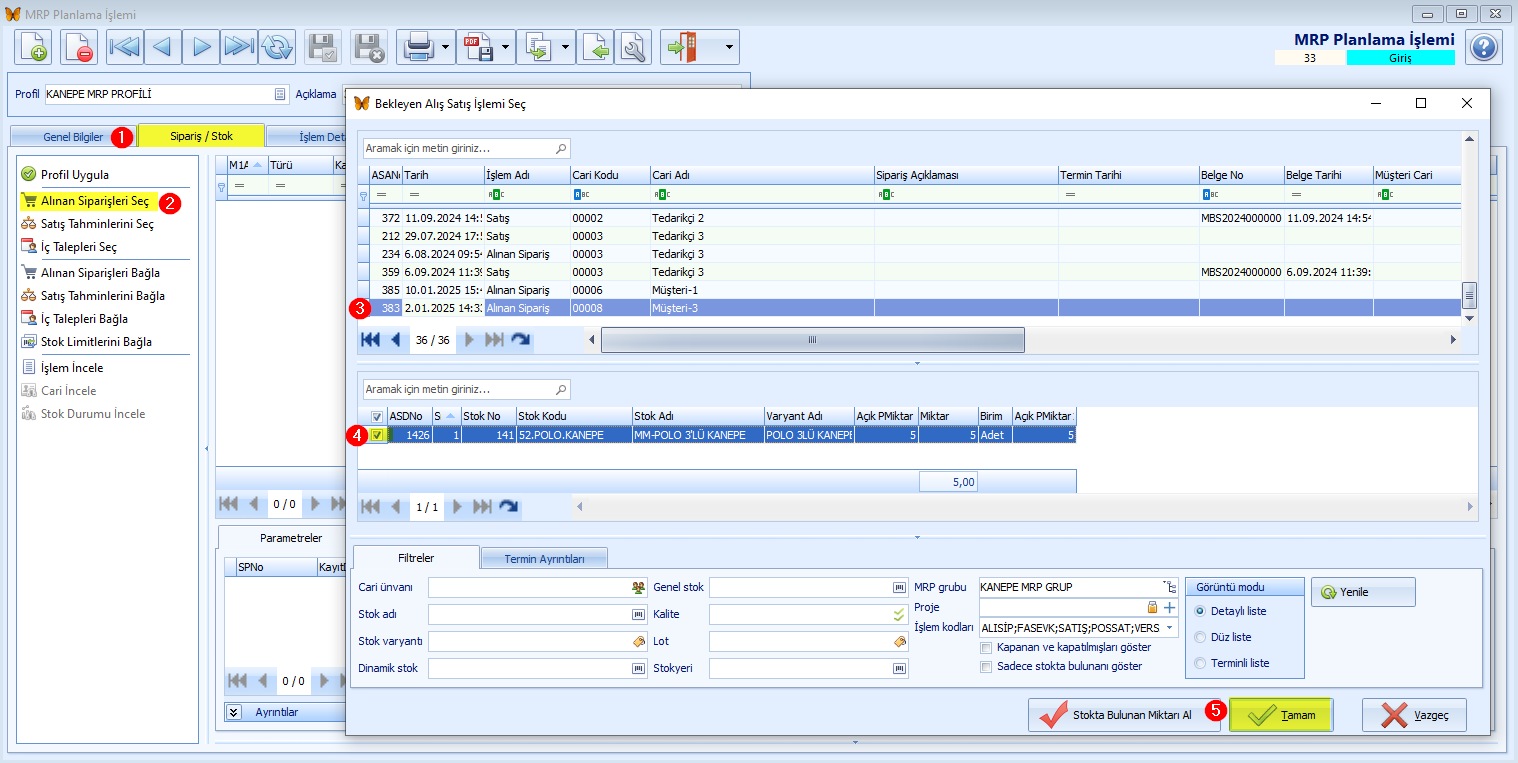The width and height of the screenshot is (1518, 763).
Task: Click the Tamam confirmation button
Action: pyautogui.click(x=1280, y=715)
